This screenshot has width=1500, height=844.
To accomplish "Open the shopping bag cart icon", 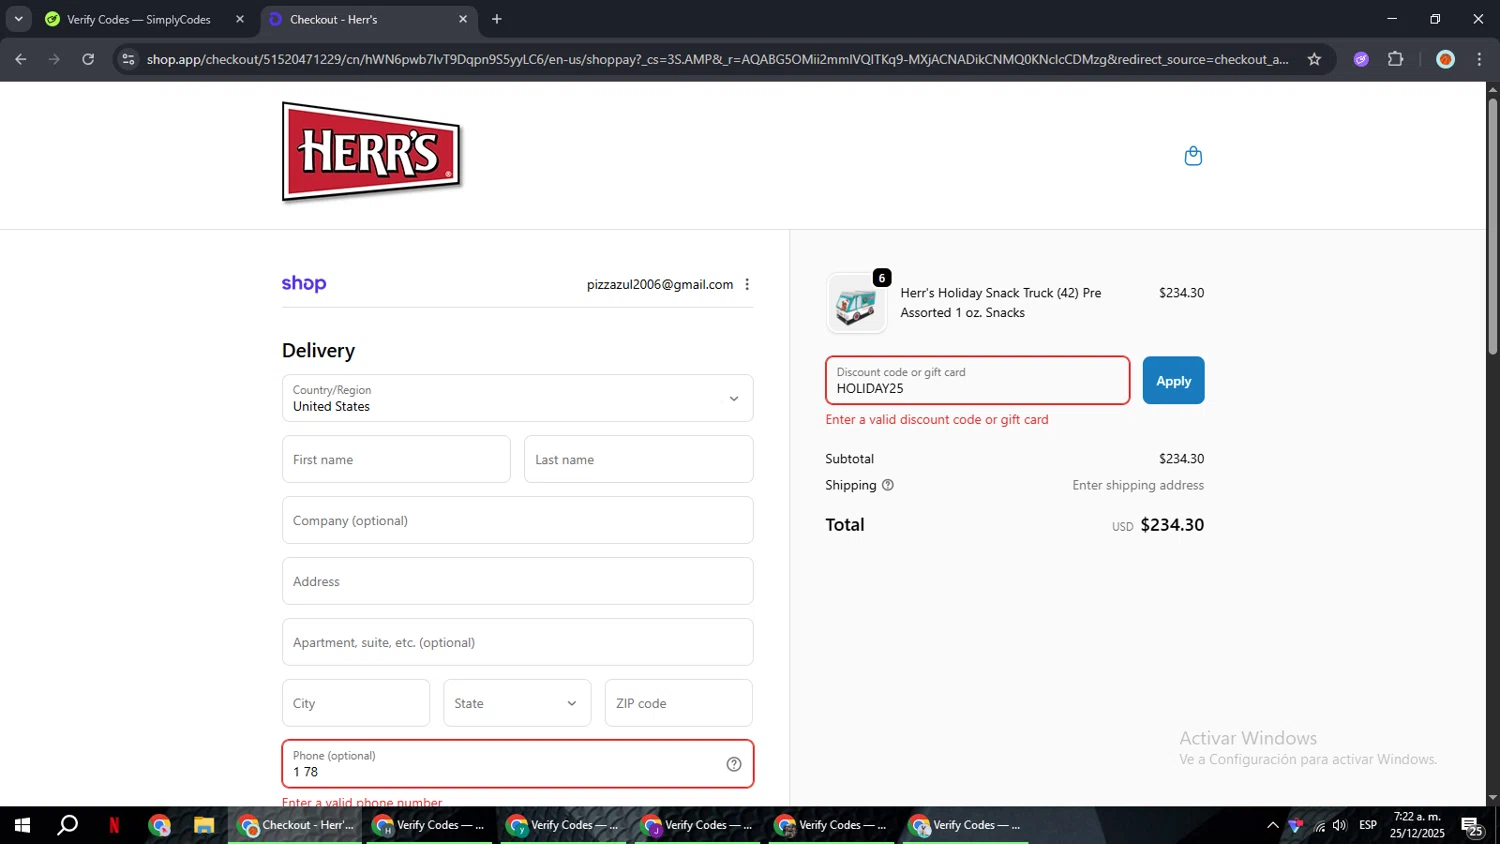I will coord(1193,156).
